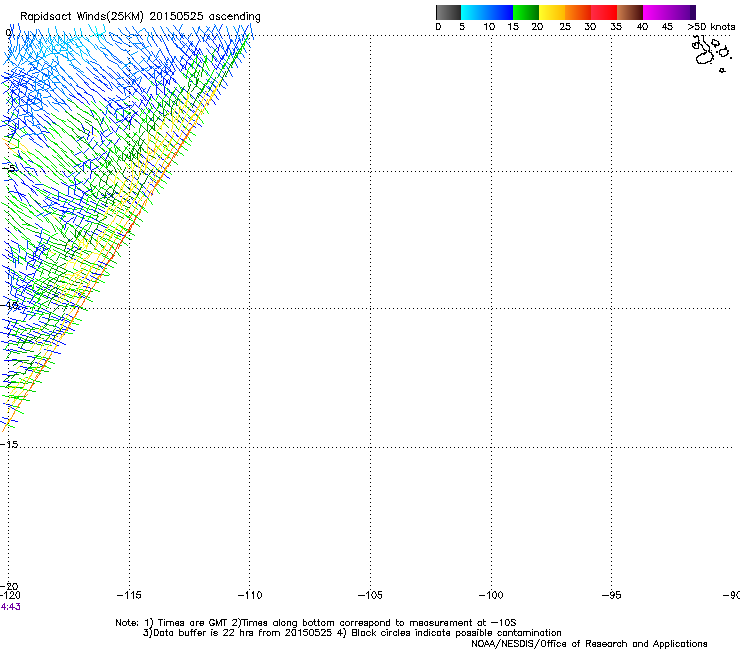Click the 0 latitude axis label
Screen dimensions: 740x650
click(8, 33)
